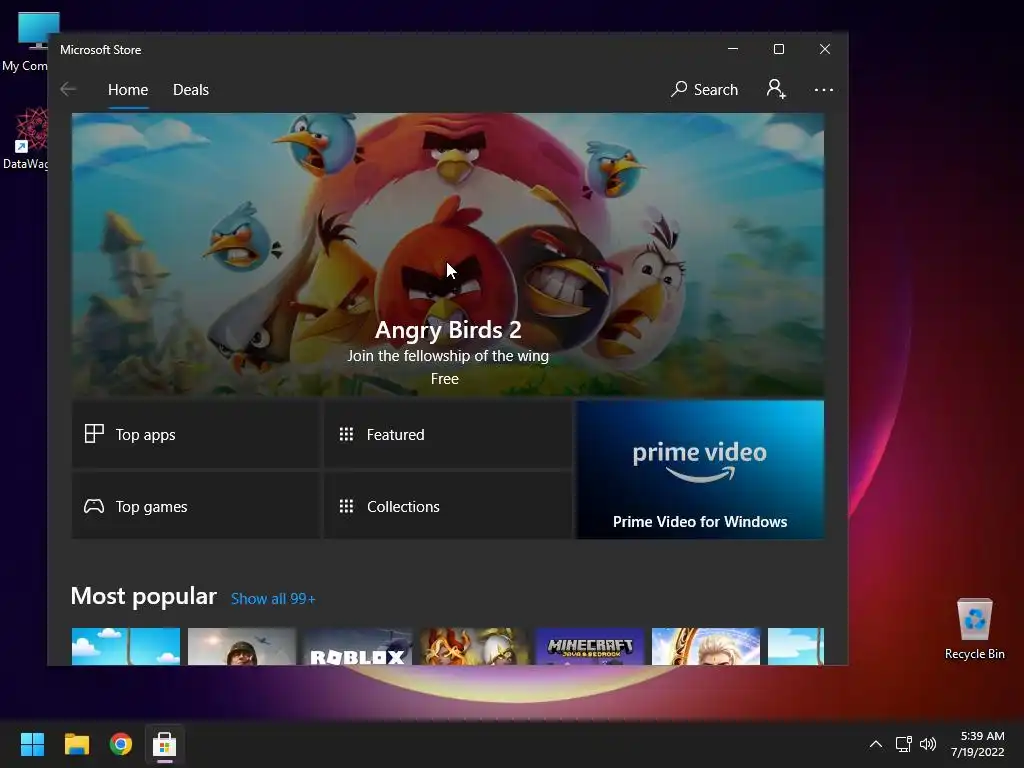Switch to the Deals tab
The width and height of the screenshot is (1024, 768).
[x=191, y=89]
